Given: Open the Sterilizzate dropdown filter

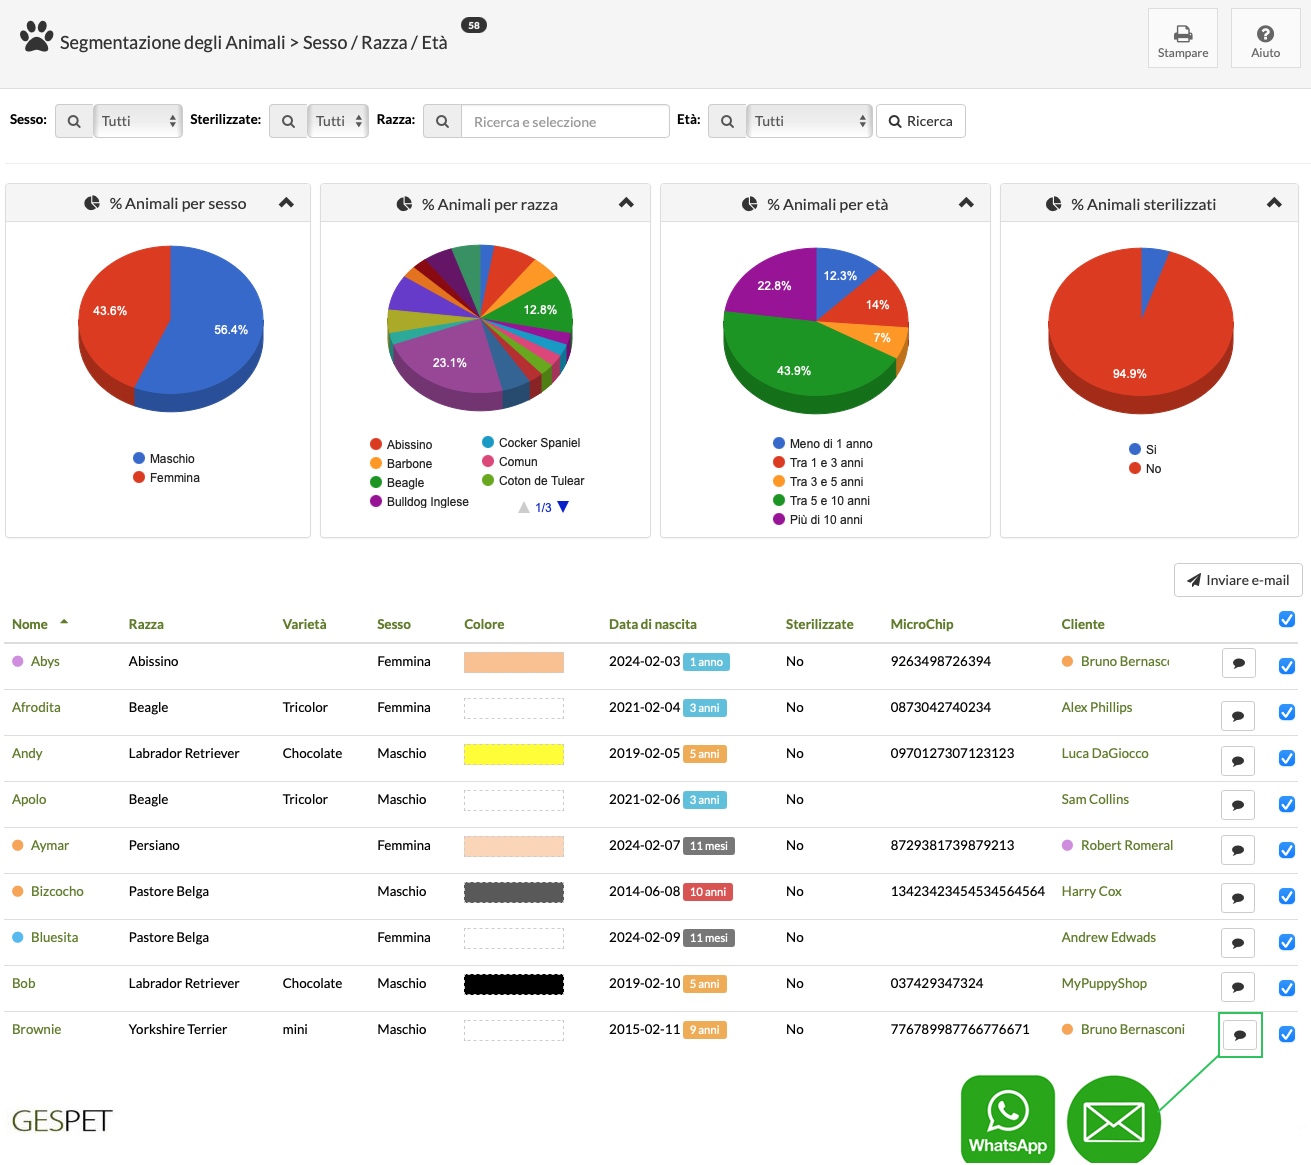Looking at the screenshot, I should point(338,121).
